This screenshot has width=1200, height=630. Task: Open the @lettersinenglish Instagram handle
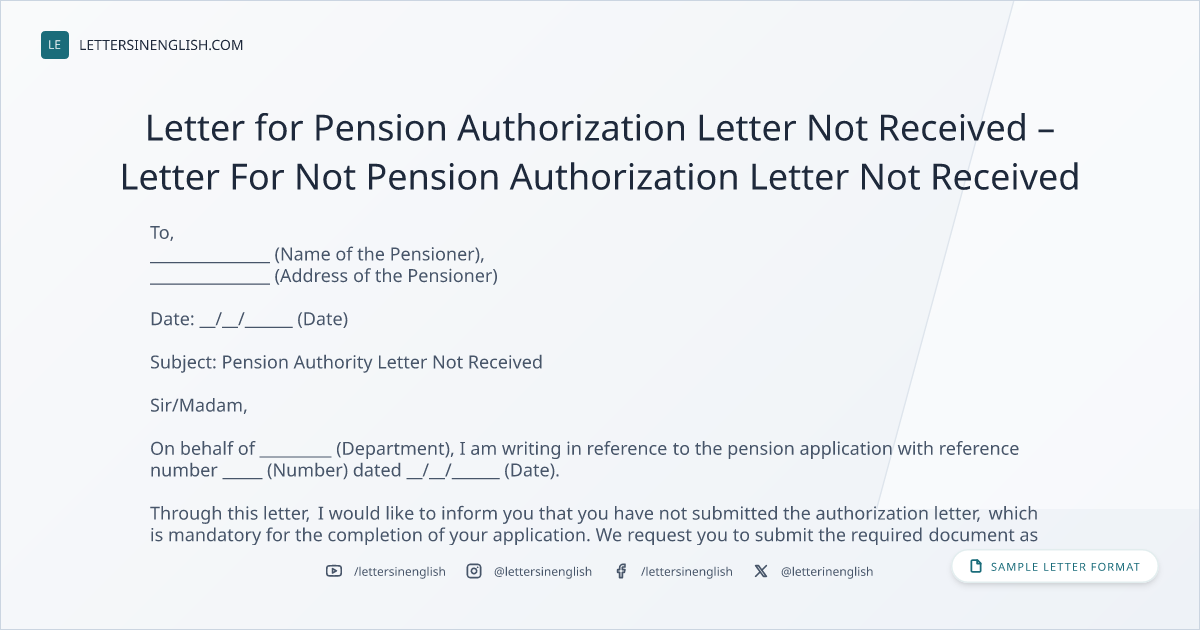pyautogui.click(x=543, y=571)
